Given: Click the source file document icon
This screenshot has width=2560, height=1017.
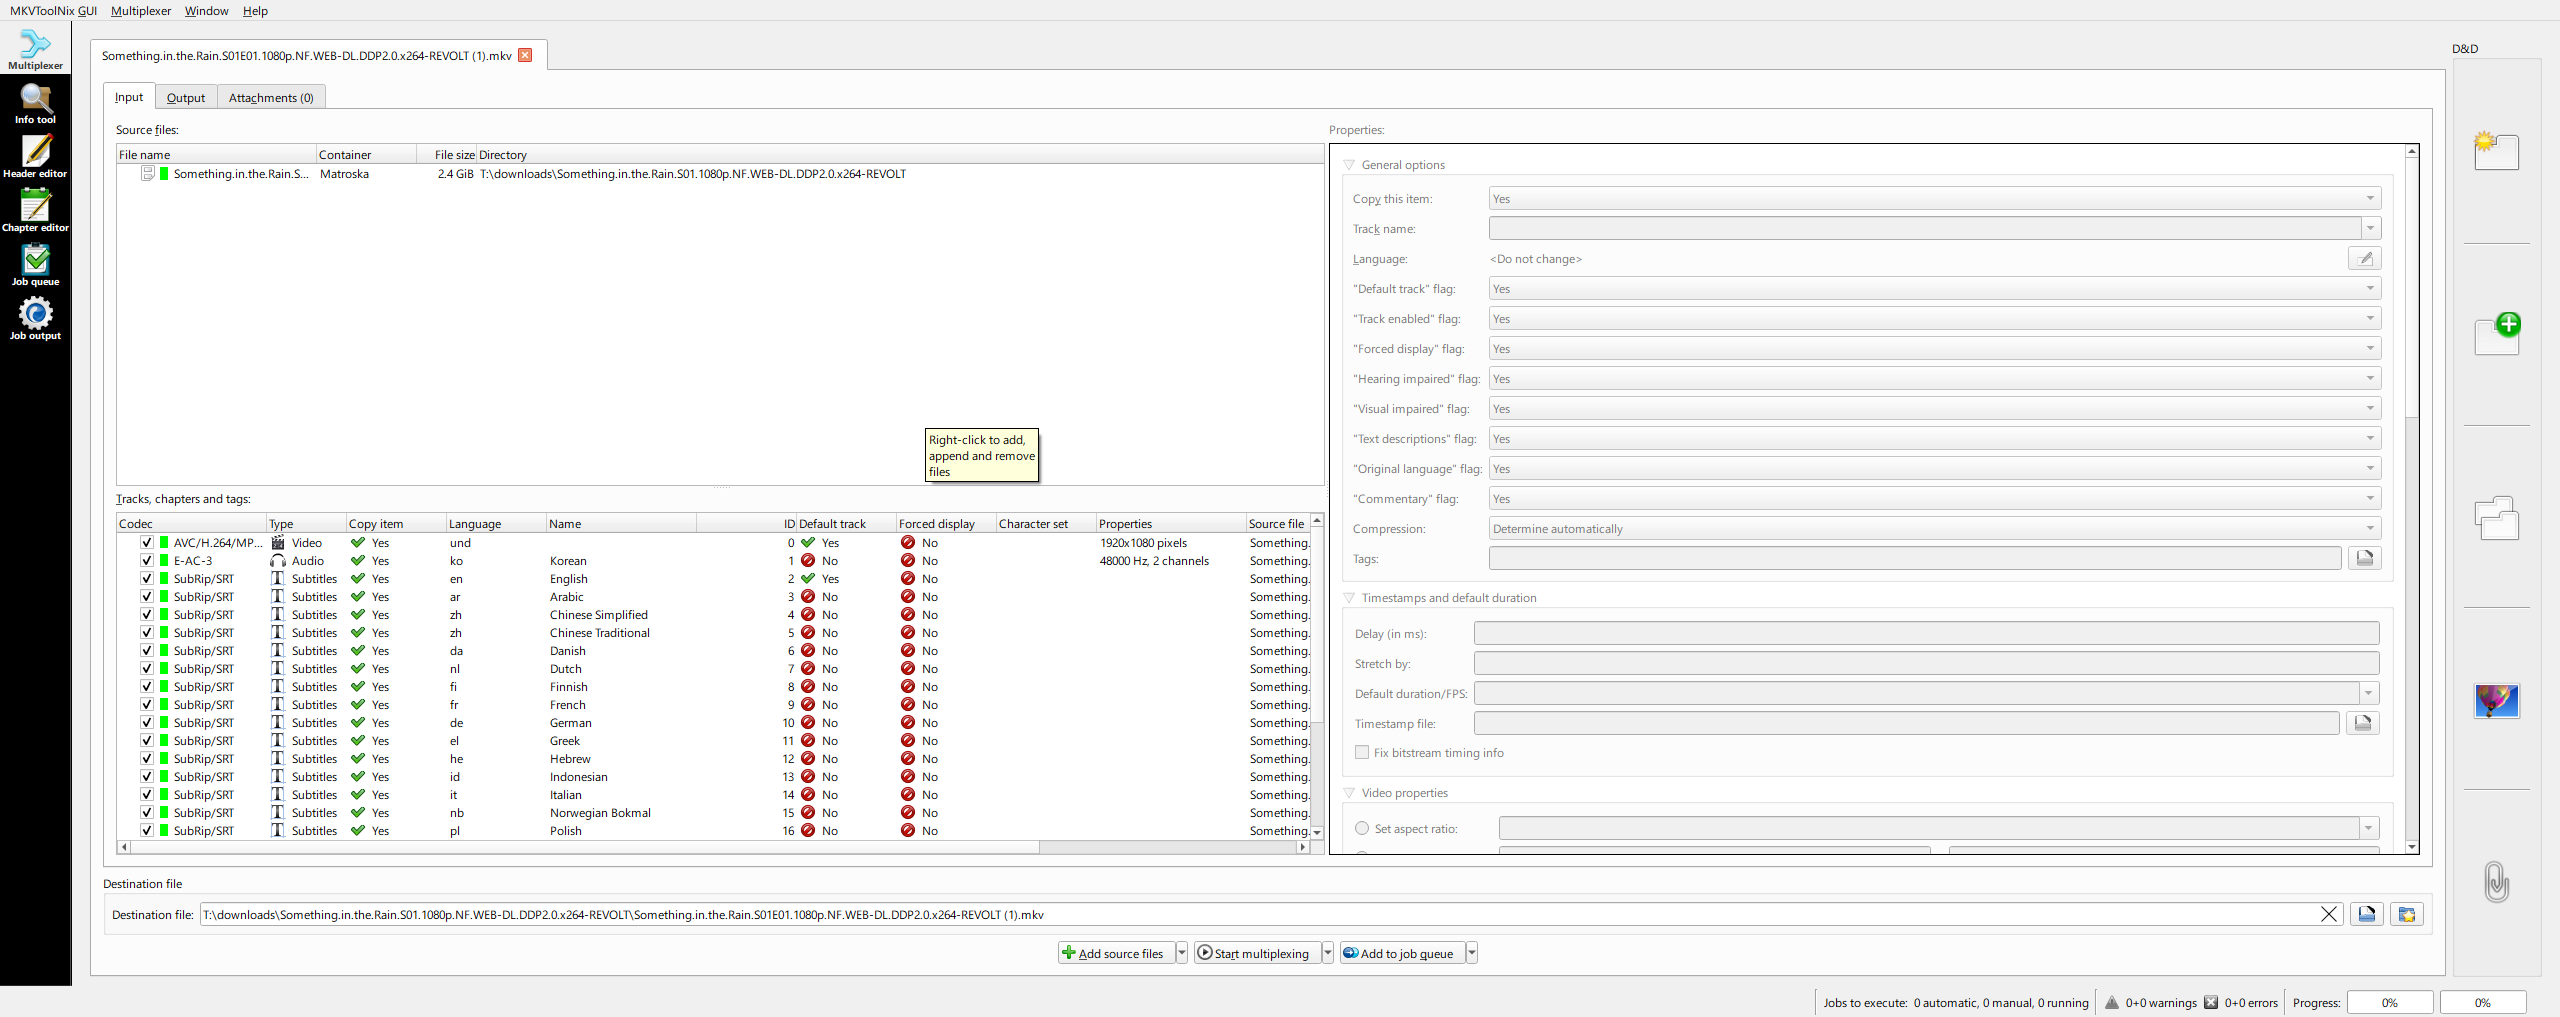Looking at the screenshot, I should click(148, 173).
